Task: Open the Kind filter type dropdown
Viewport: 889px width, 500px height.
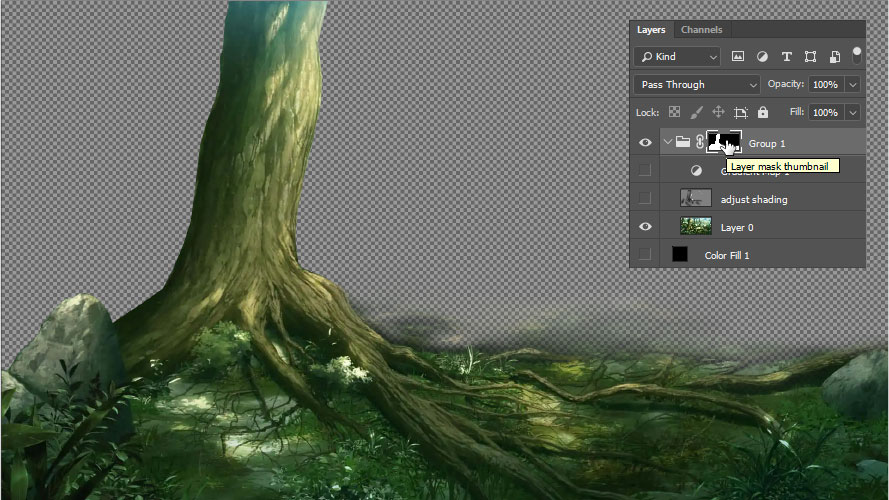Action: 677,57
